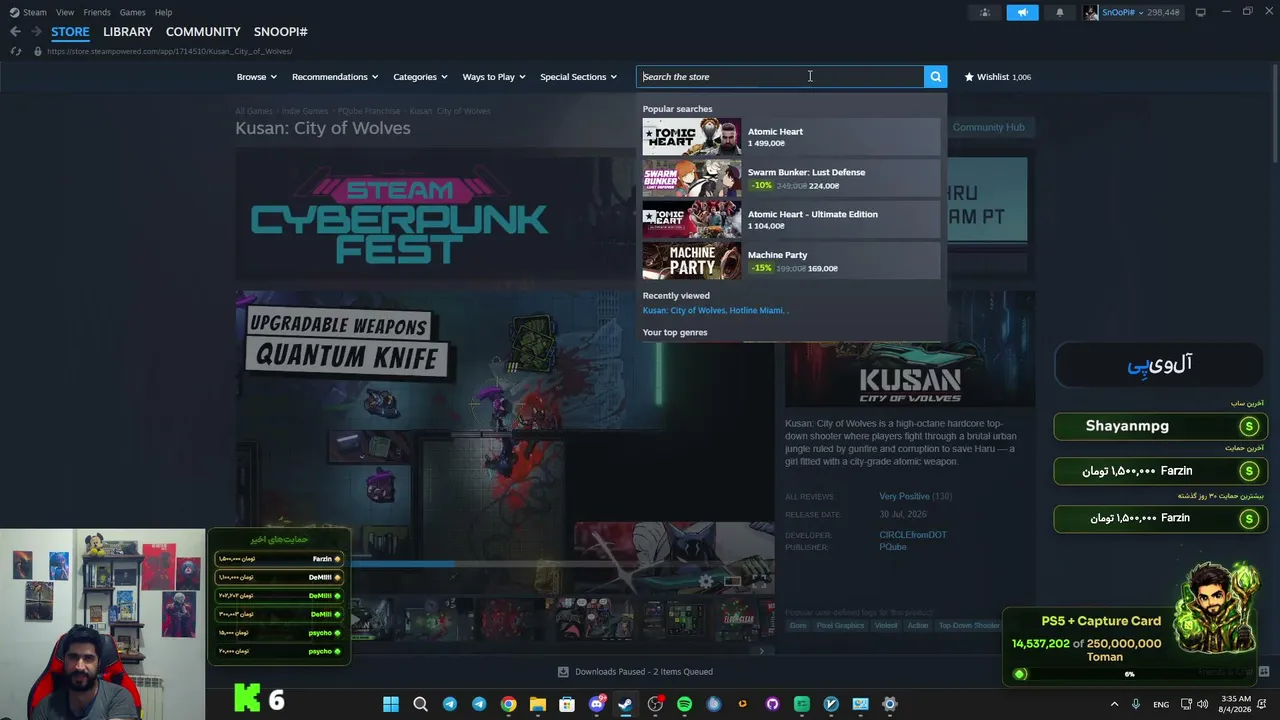The width and height of the screenshot is (1280, 720).
Task: Switch to the LIBRARY tab
Action: pos(128,32)
